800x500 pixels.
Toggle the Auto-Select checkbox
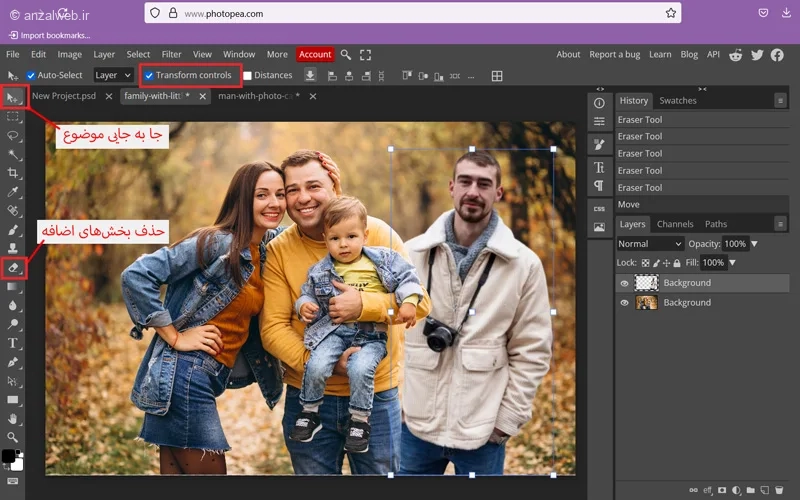coord(31,76)
